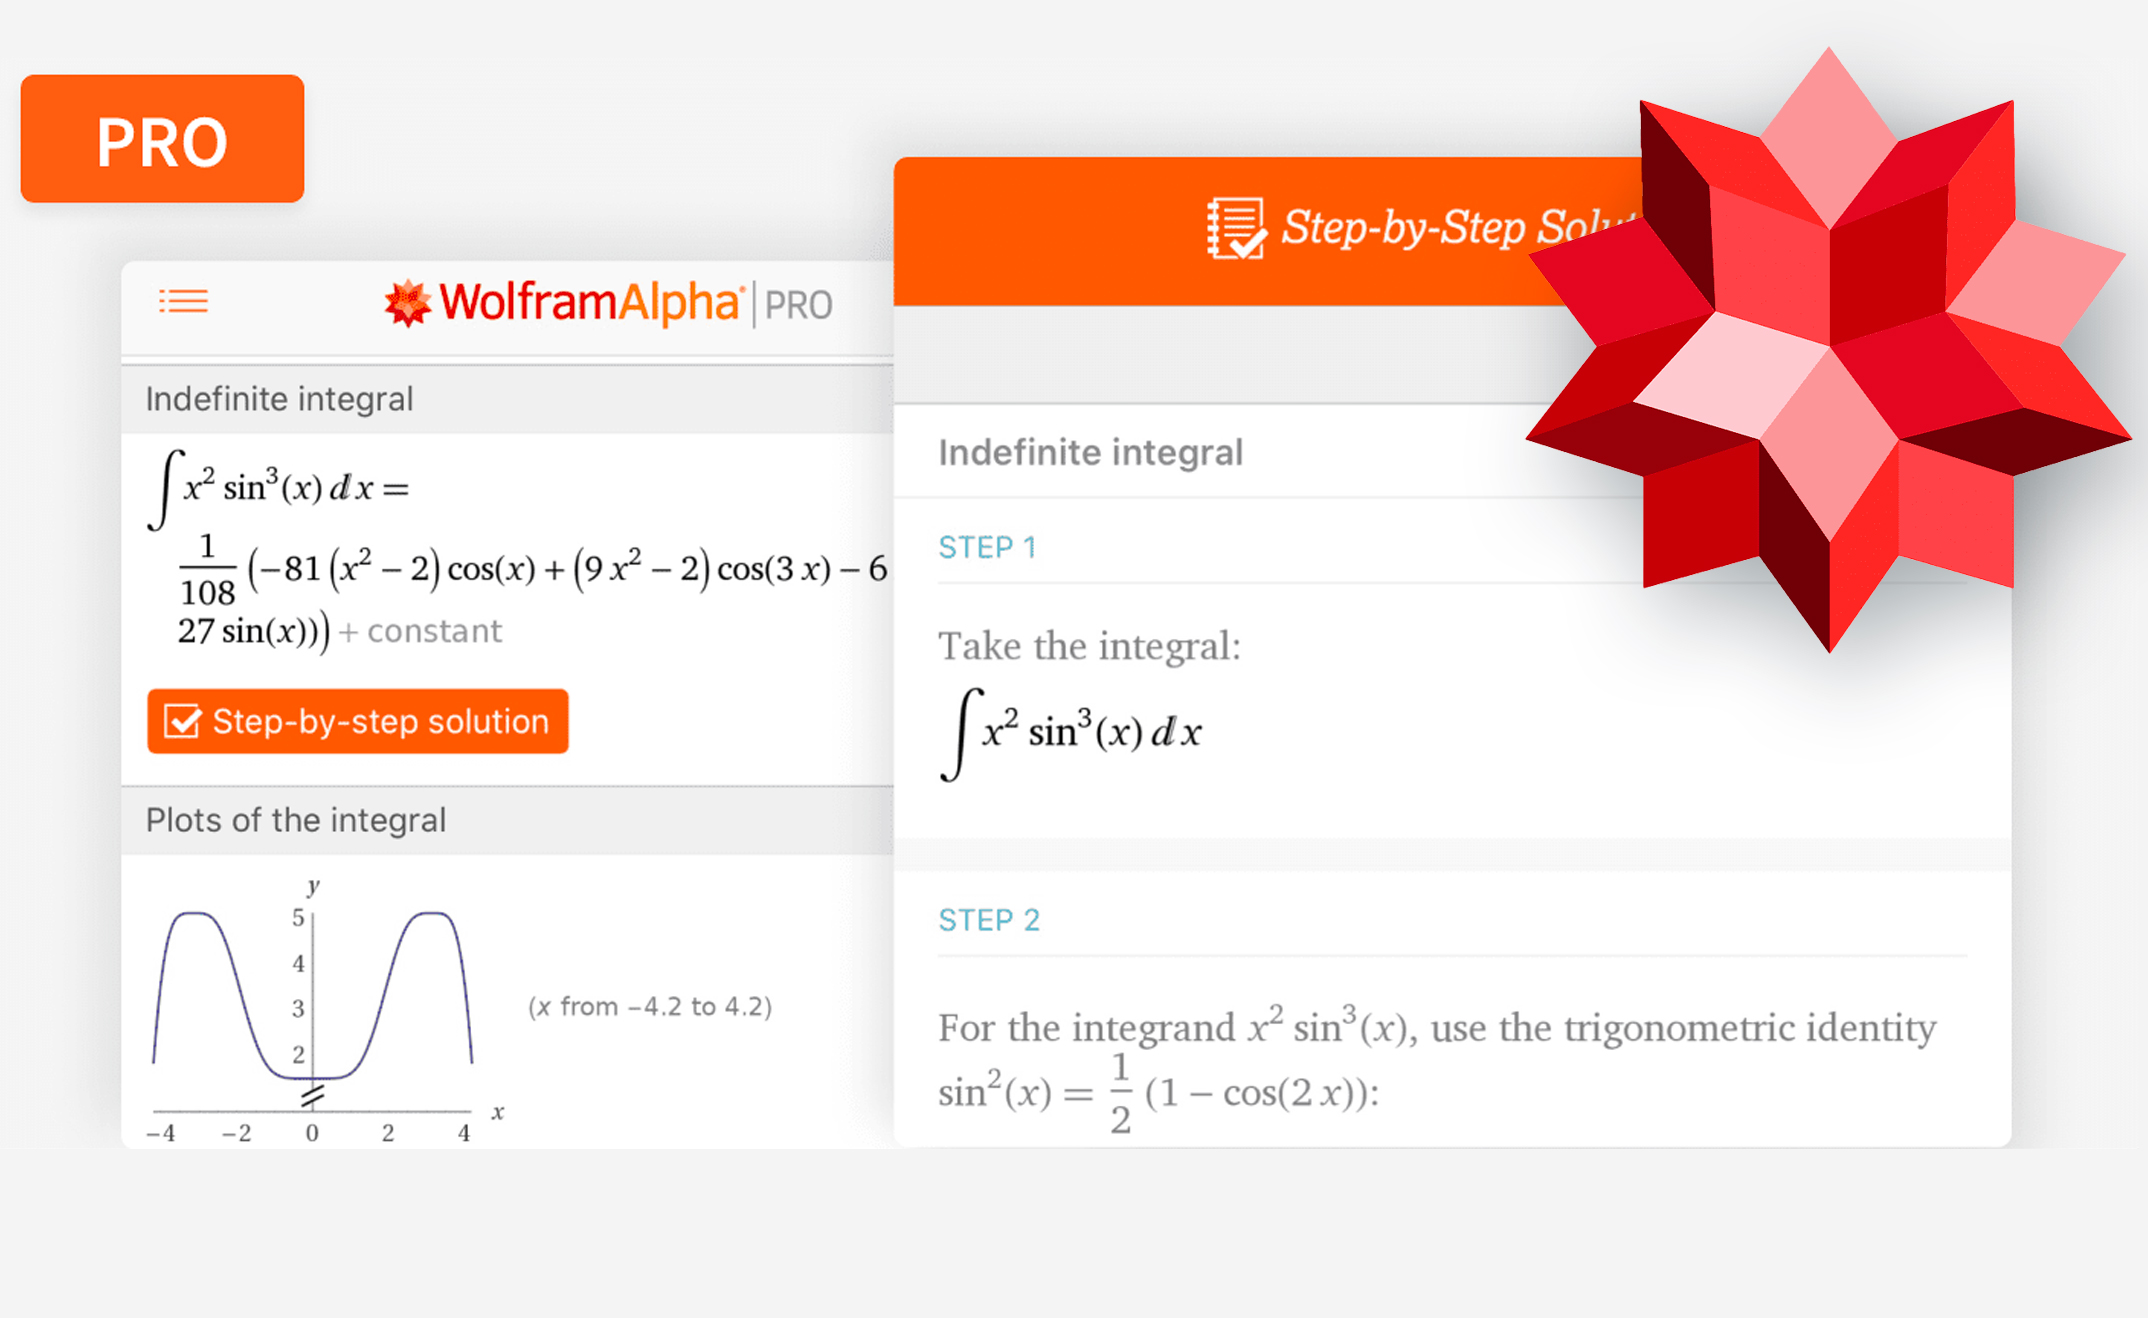Click the integral formula under Take the integral
The image size is (2148, 1318).
(x=1072, y=733)
